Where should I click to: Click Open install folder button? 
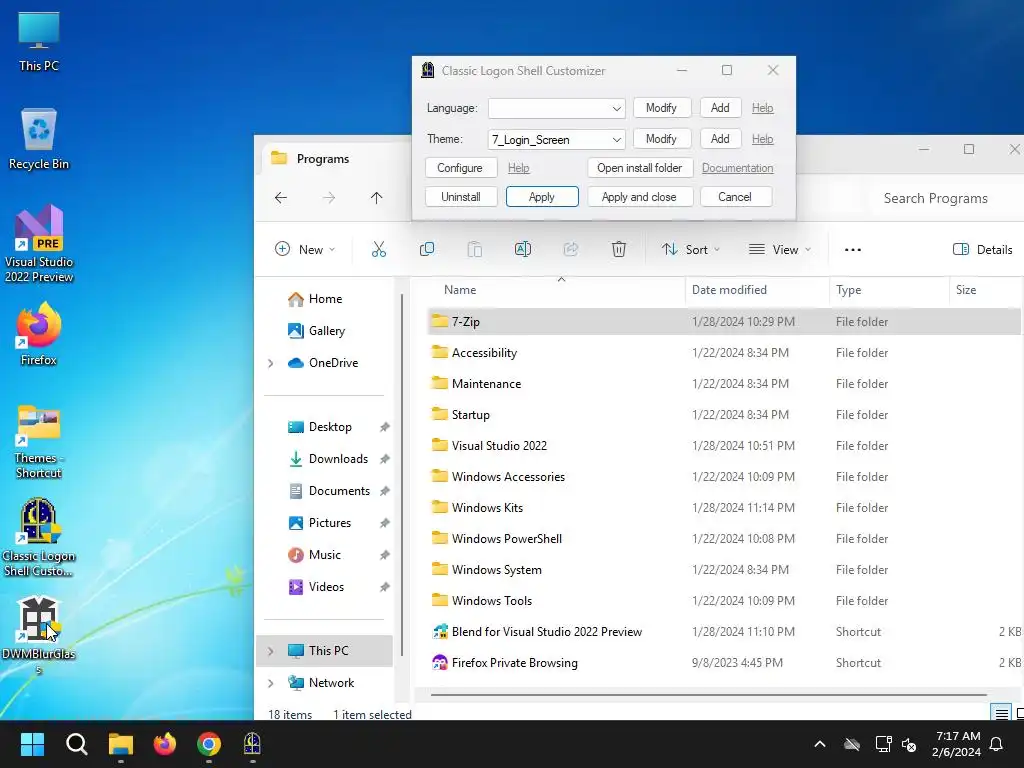pyautogui.click(x=640, y=168)
